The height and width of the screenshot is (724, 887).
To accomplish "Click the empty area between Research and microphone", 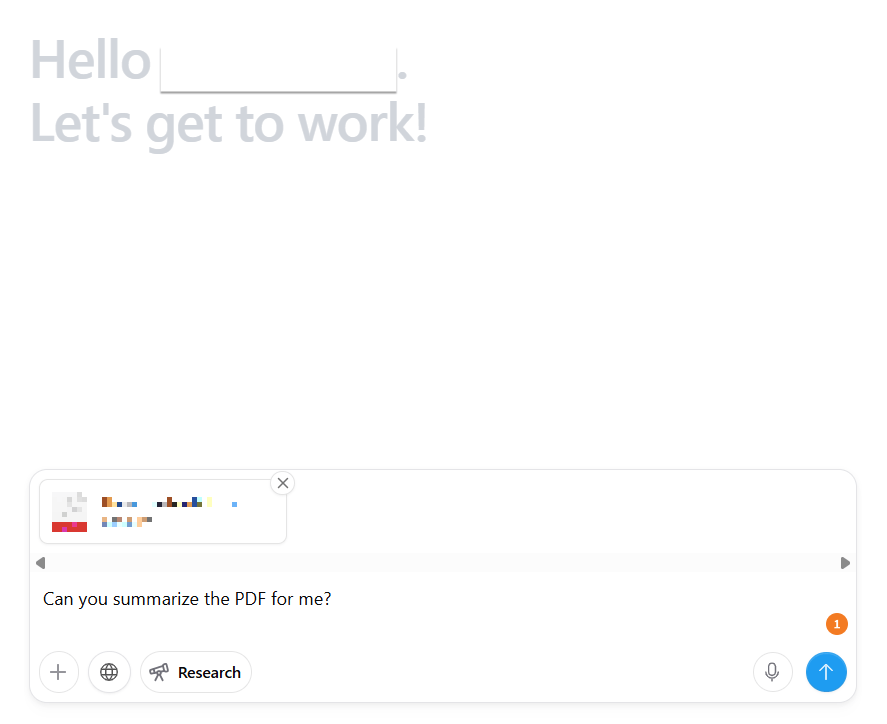I will (500, 672).
